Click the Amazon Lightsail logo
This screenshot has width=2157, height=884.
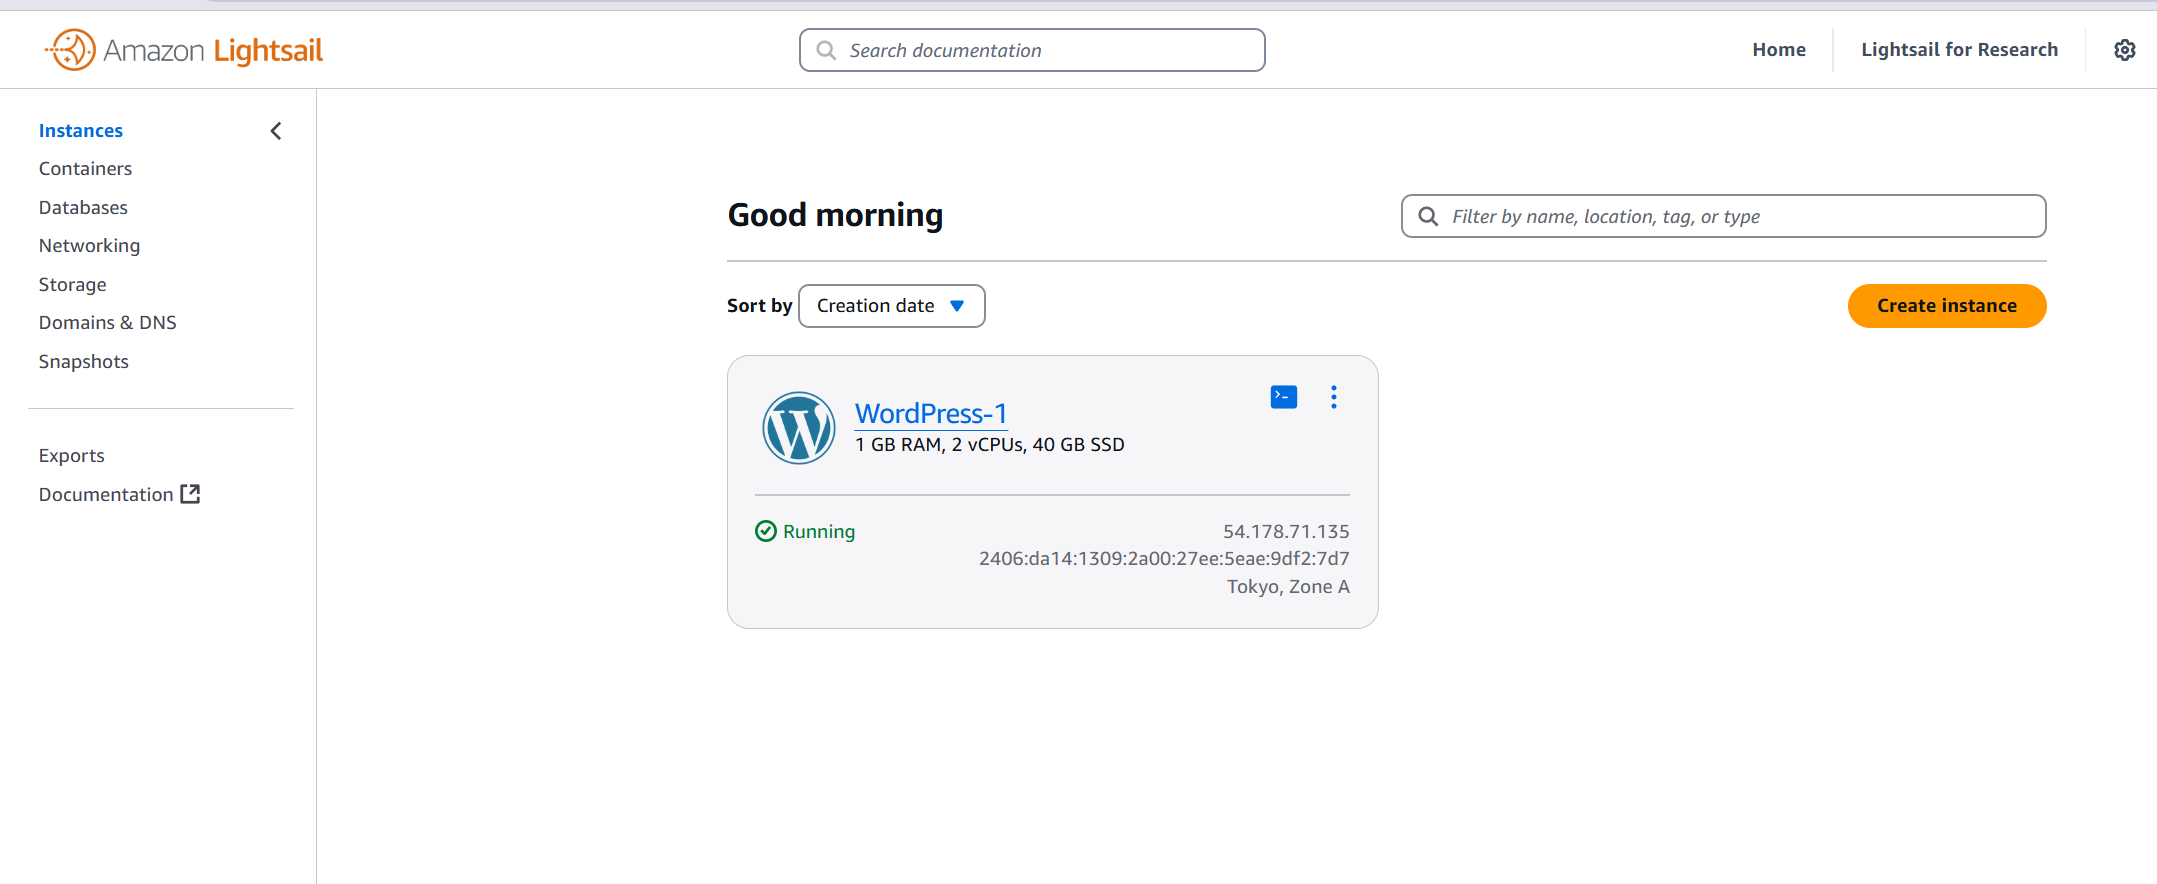coord(184,50)
